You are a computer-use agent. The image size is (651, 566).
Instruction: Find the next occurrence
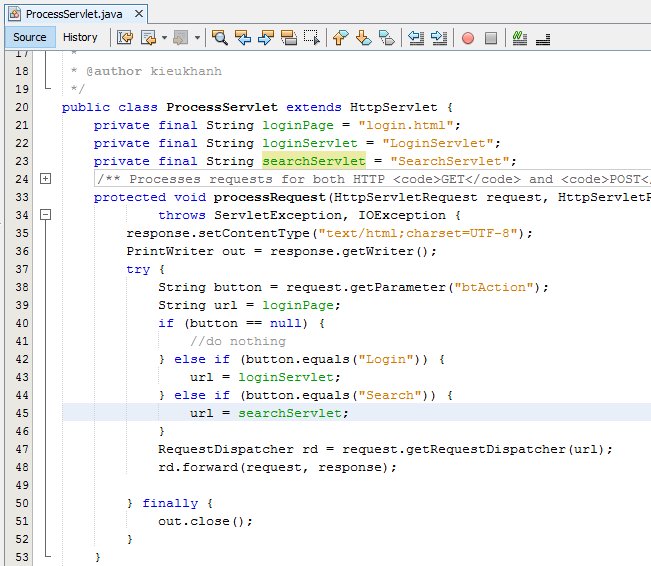(x=266, y=38)
